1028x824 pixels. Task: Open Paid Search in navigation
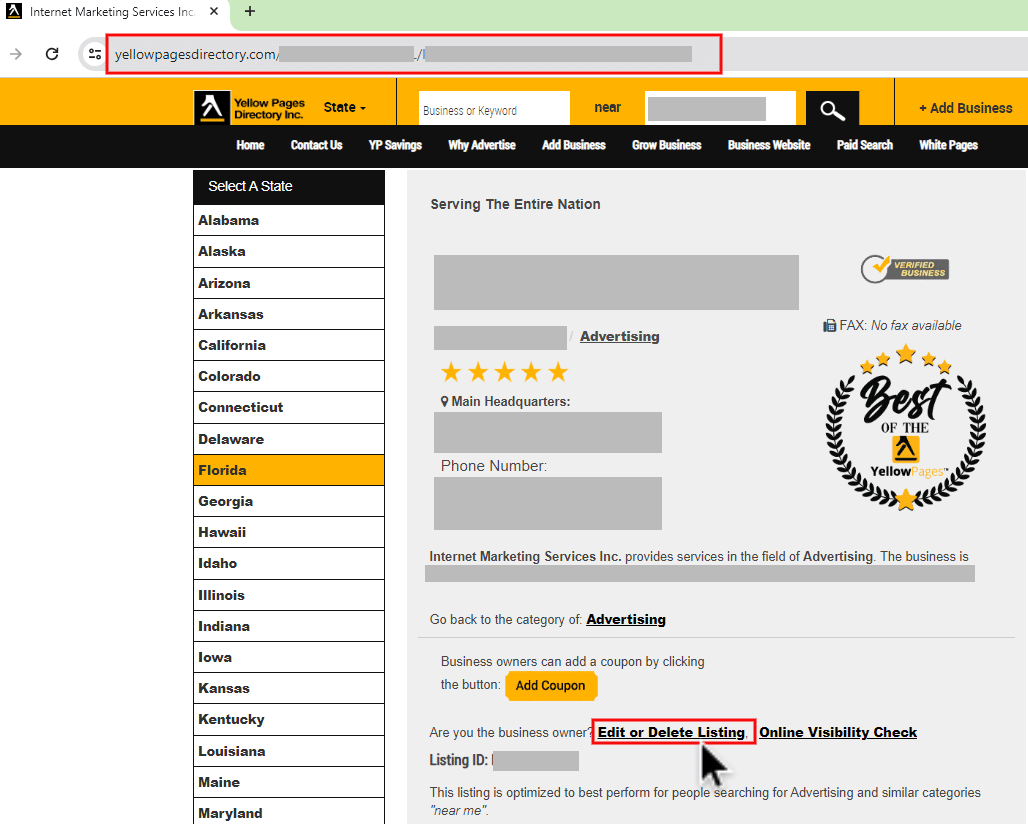pos(865,145)
